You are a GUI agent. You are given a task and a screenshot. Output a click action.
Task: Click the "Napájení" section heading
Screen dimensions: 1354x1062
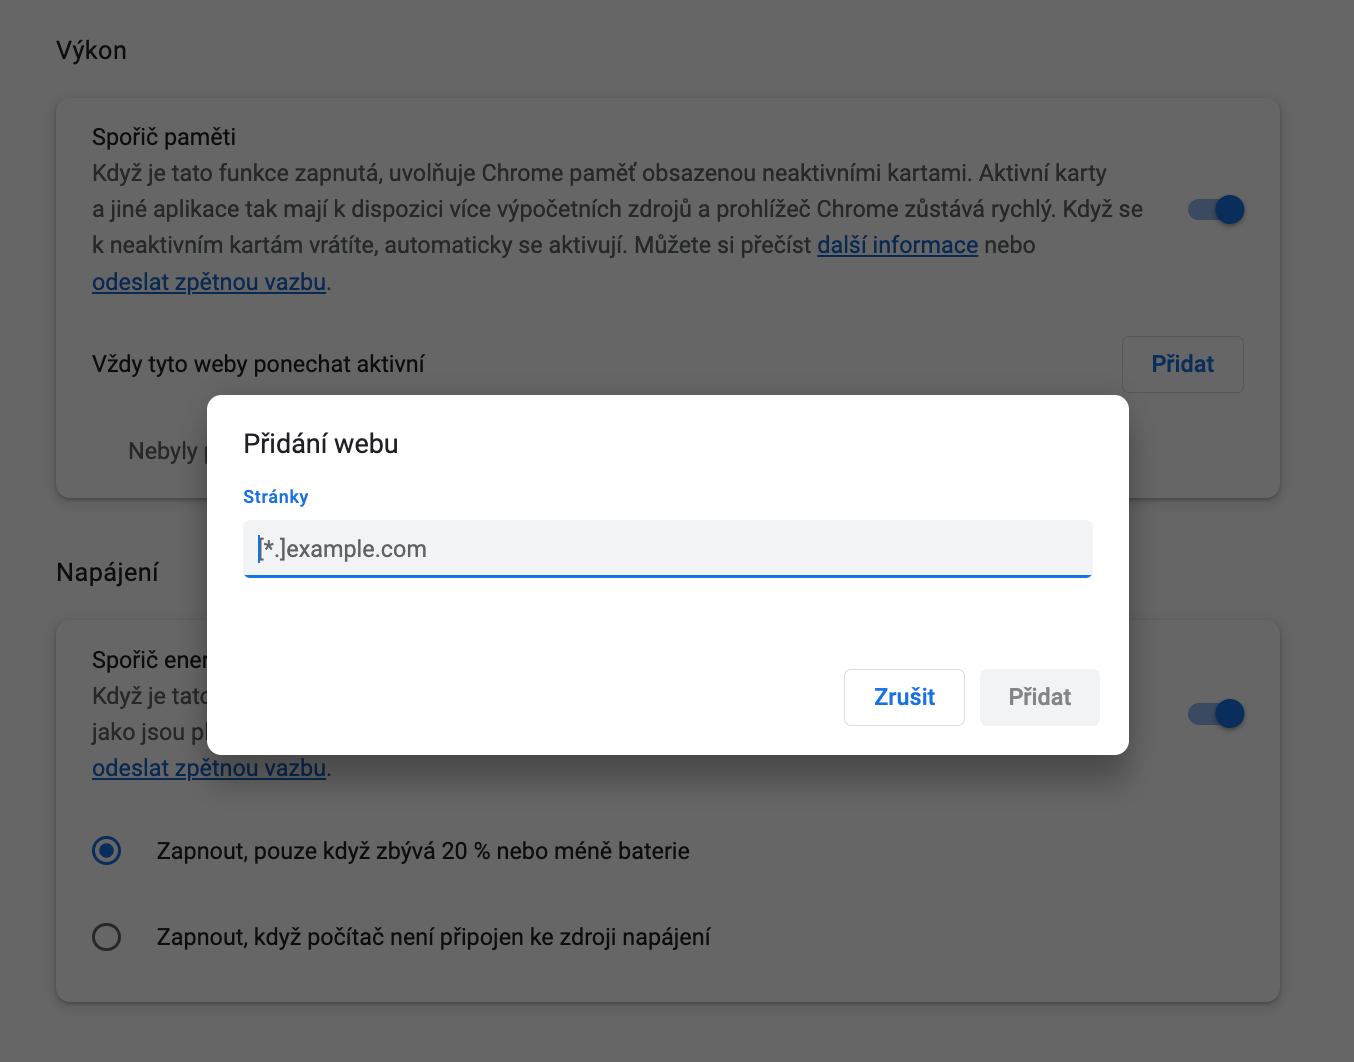click(107, 573)
